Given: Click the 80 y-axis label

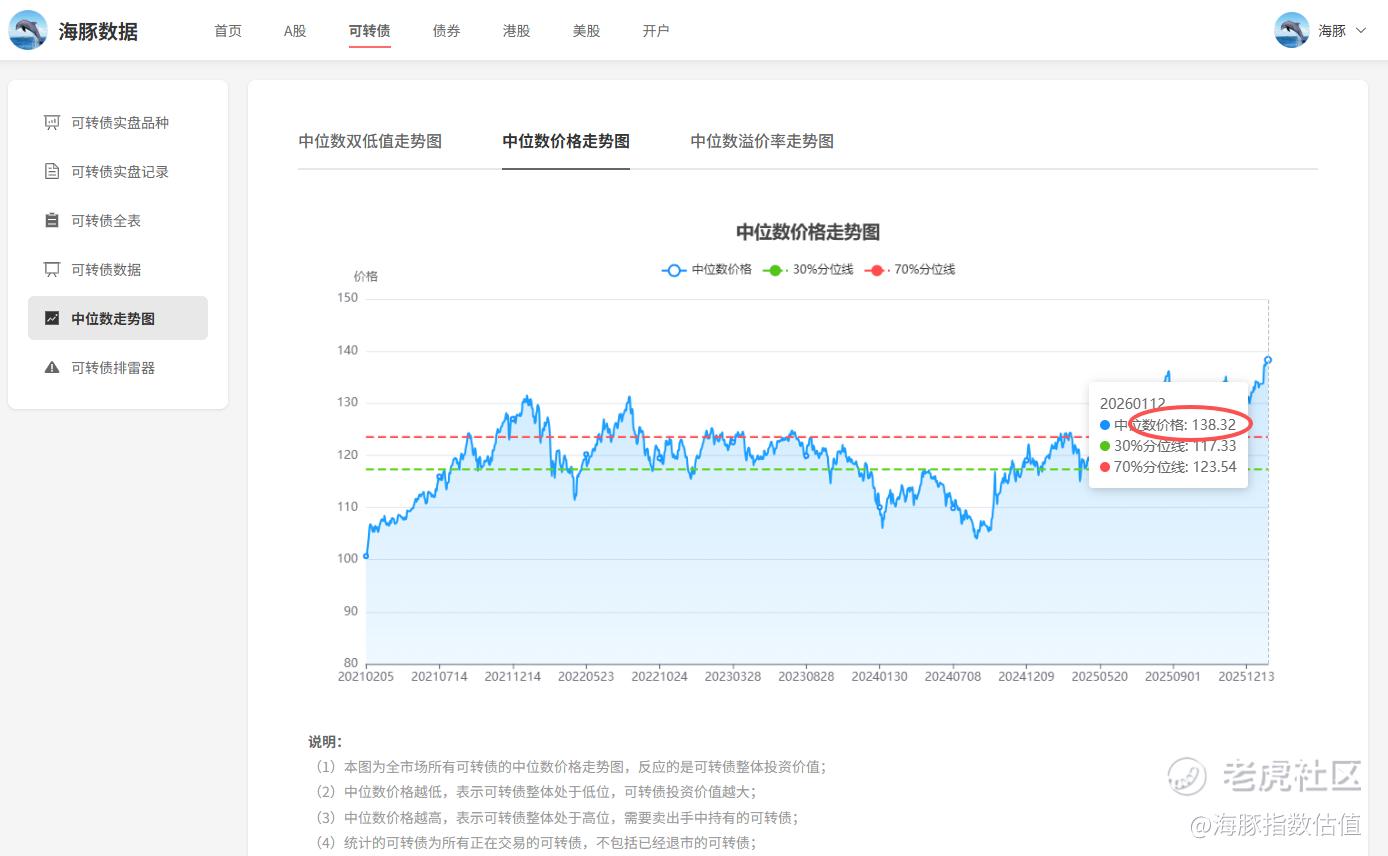Looking at the screenshot, I should pyautogui.click(x=351, y=663).
